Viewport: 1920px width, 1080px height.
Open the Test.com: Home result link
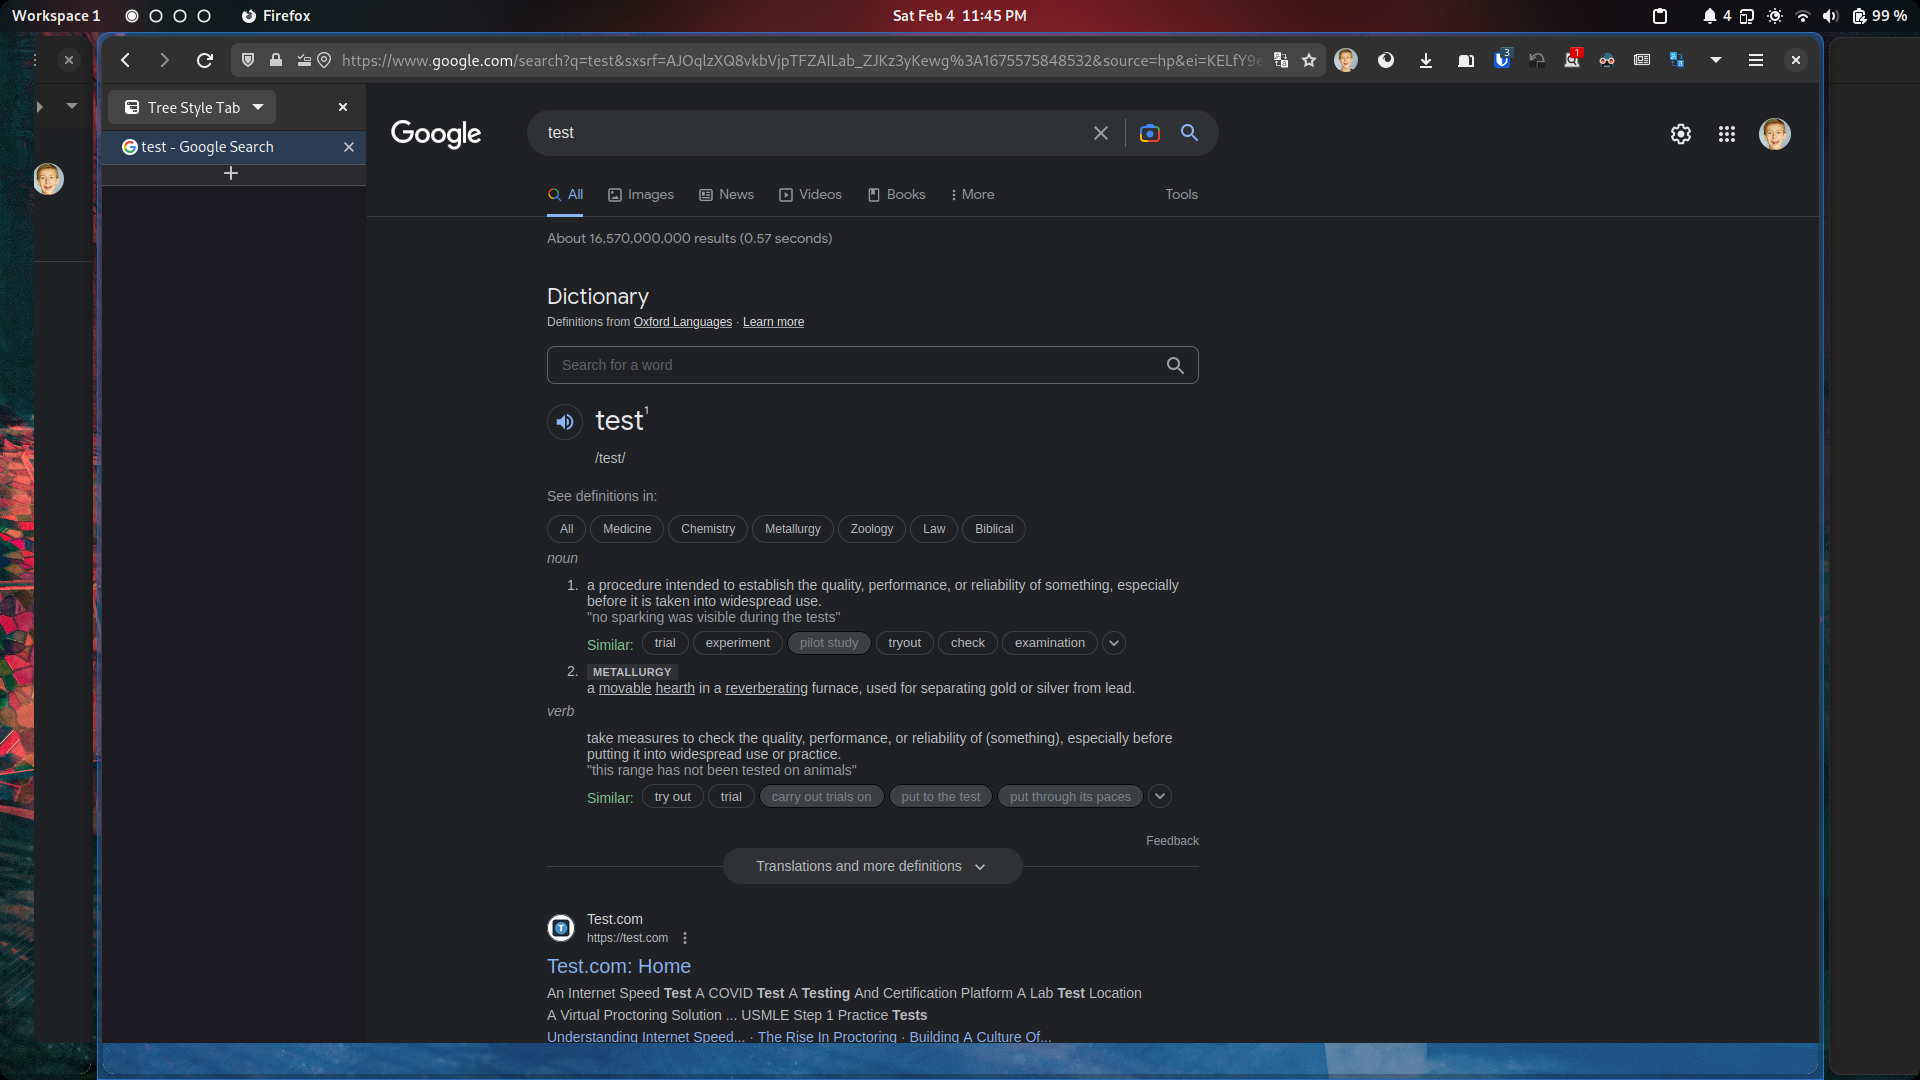coord(619,966)
